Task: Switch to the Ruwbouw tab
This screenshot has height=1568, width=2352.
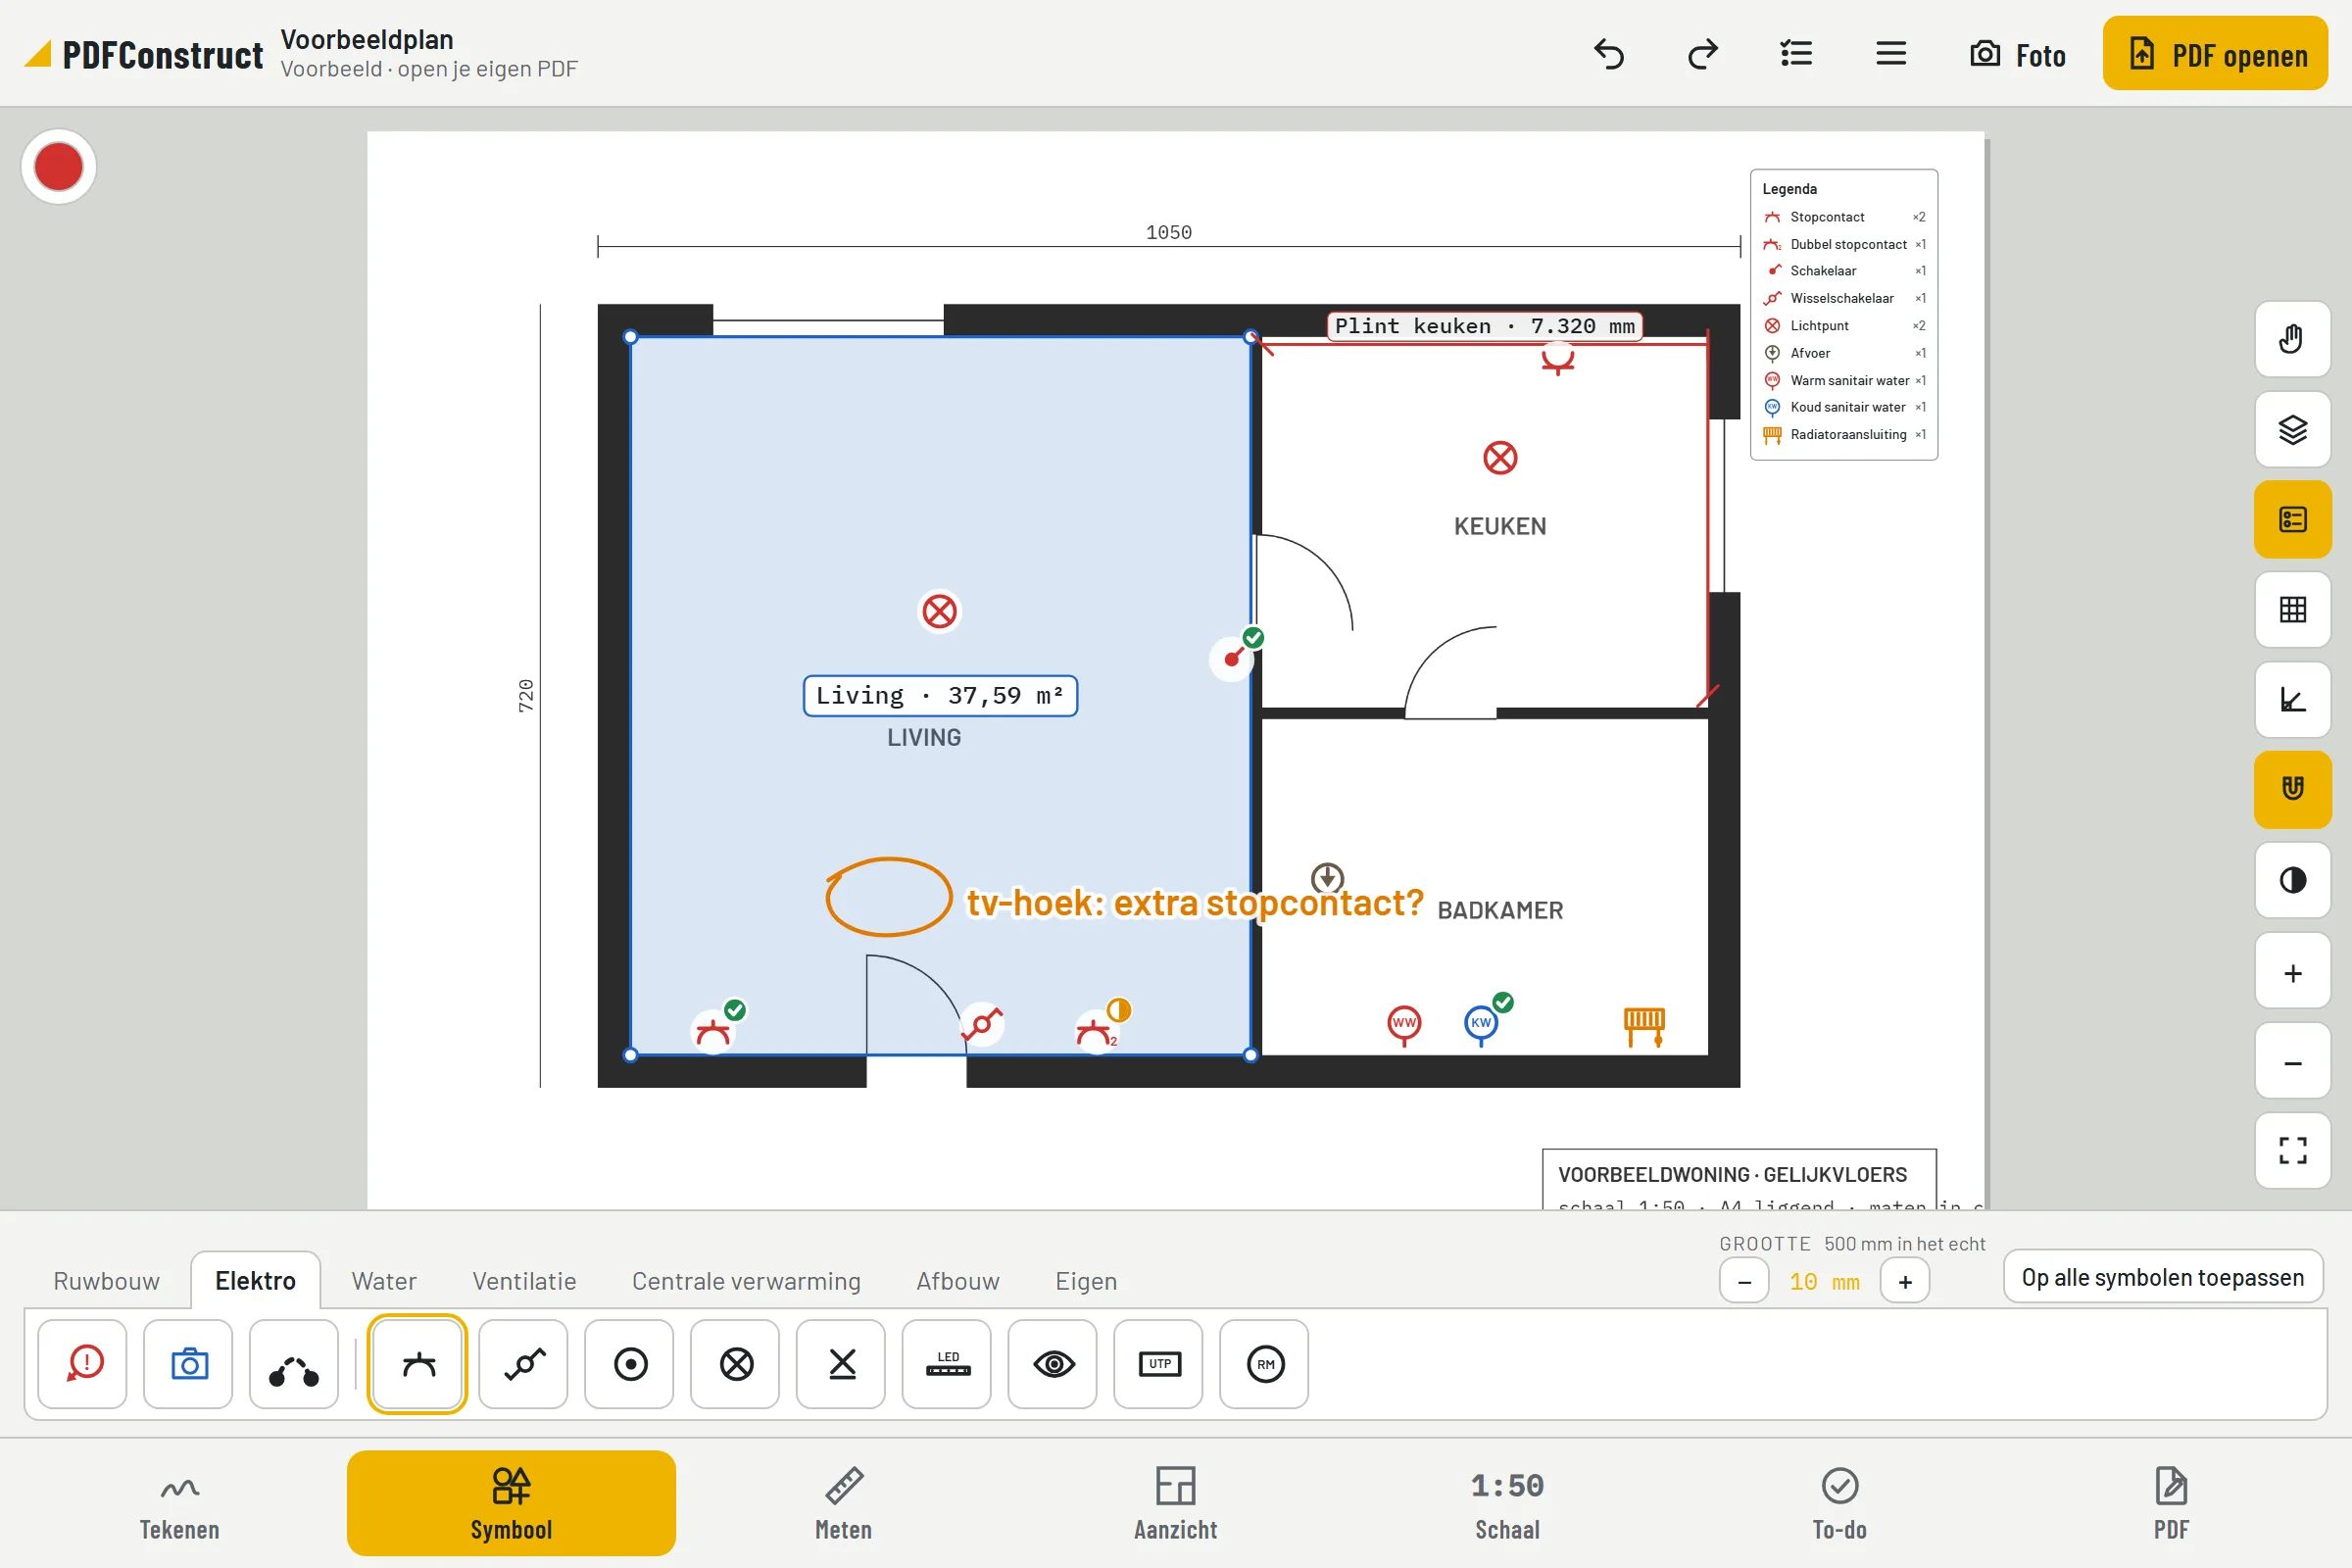Action: click(x=106, y=1281)
